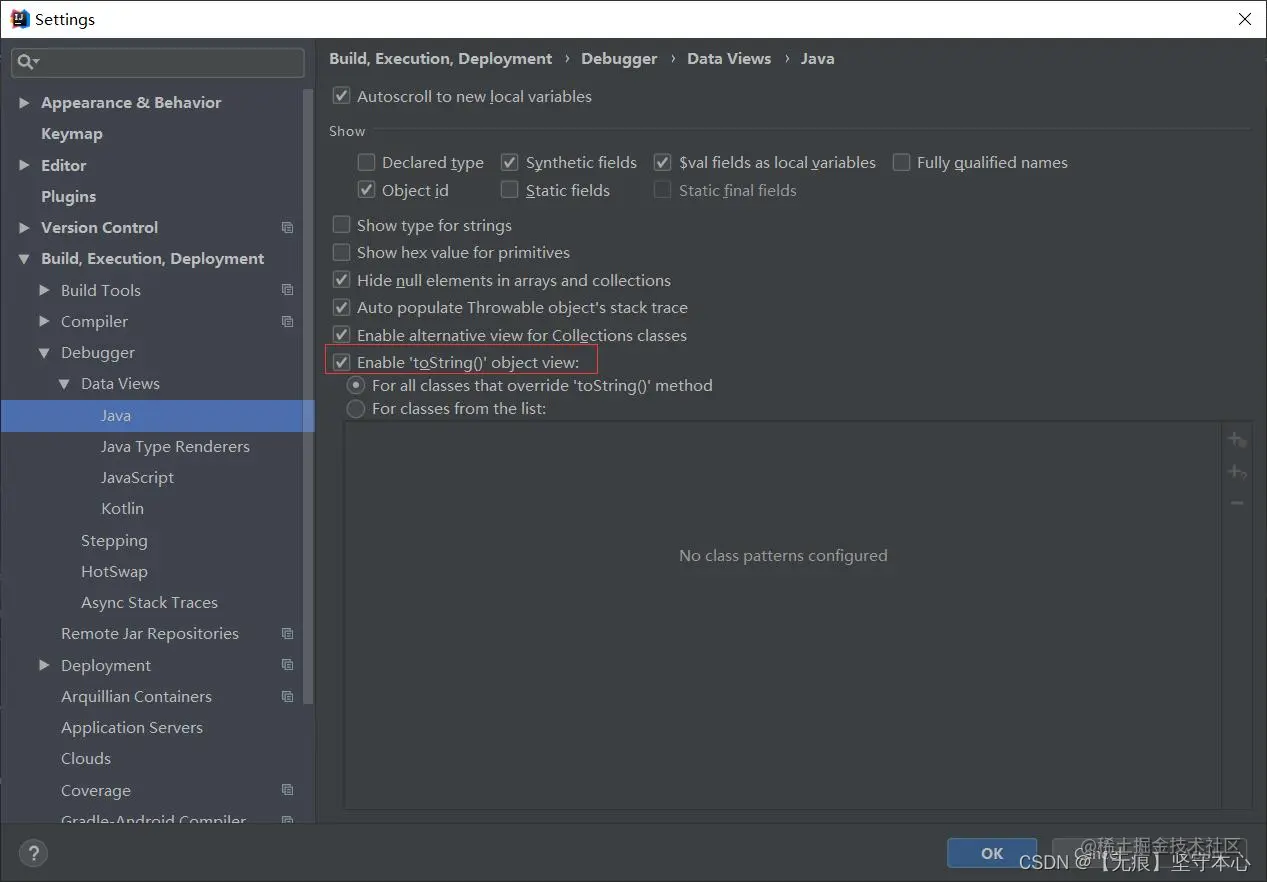Open Application Servers settings
Image resolution: width=1267 pixels, height=882 pixels.
click(132, 728)
